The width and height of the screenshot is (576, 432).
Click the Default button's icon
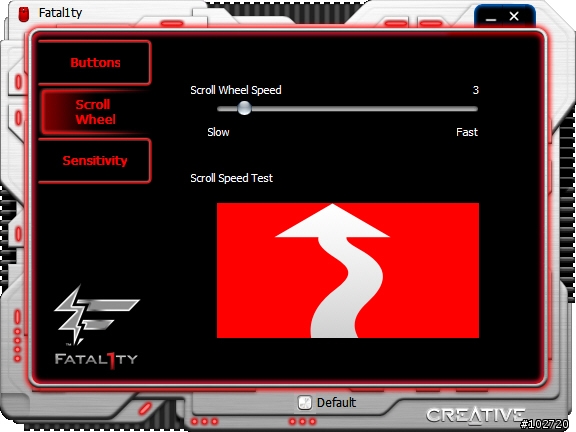click(305, 403)
